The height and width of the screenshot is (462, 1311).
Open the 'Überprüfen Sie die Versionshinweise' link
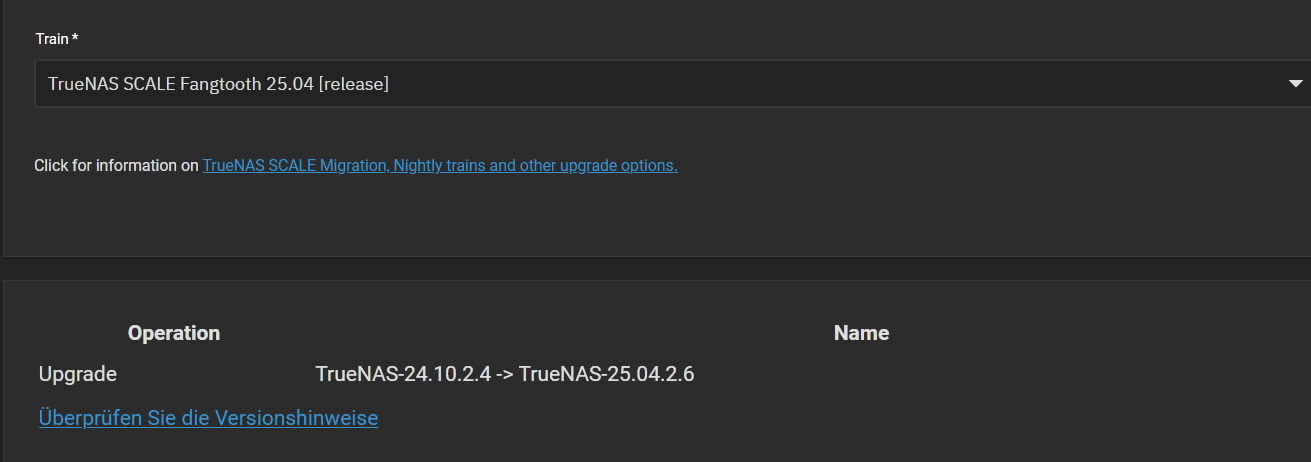click(208, 418)
